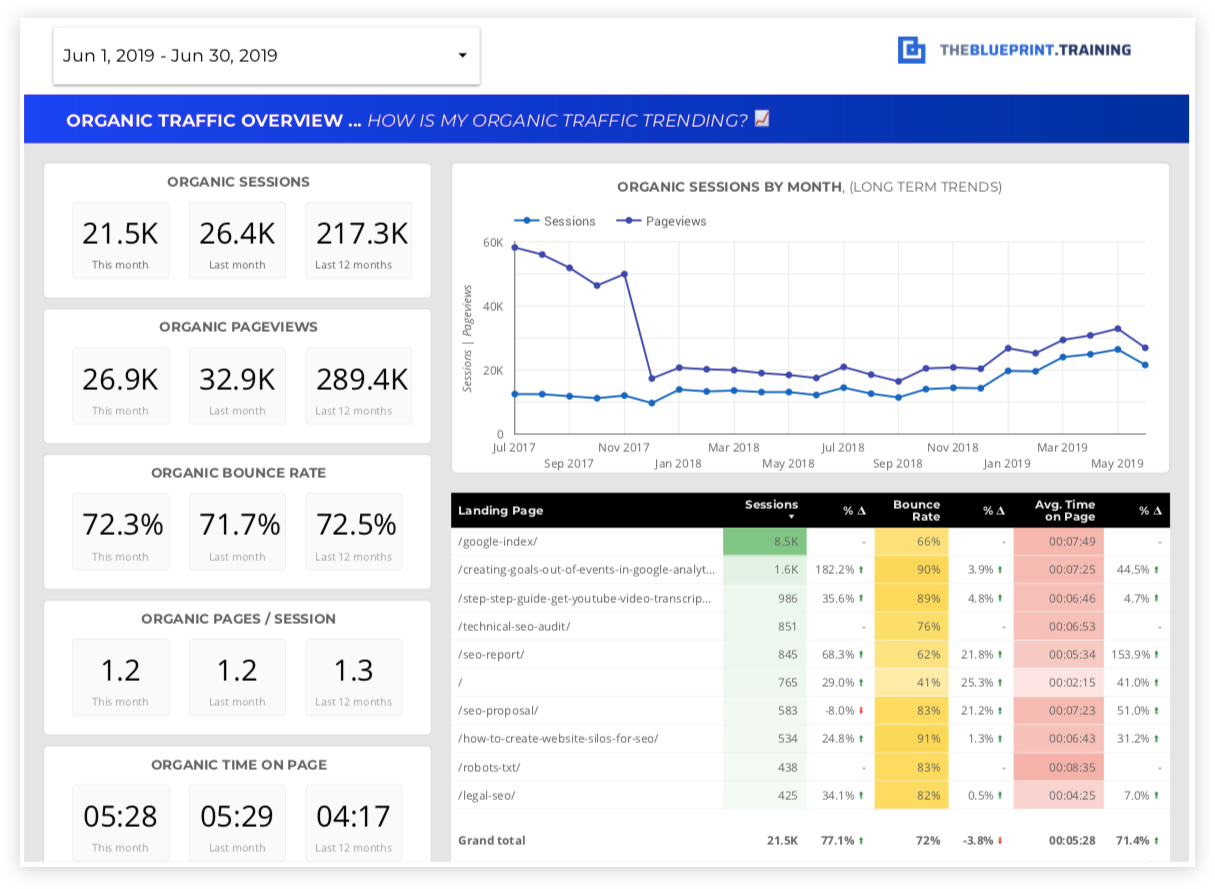The width and height of the screenshot is (1215, 889).
Task: Click the Jun 1, 2019 - Jun 30, 2019 date text
Action: (x=170, y=56)
